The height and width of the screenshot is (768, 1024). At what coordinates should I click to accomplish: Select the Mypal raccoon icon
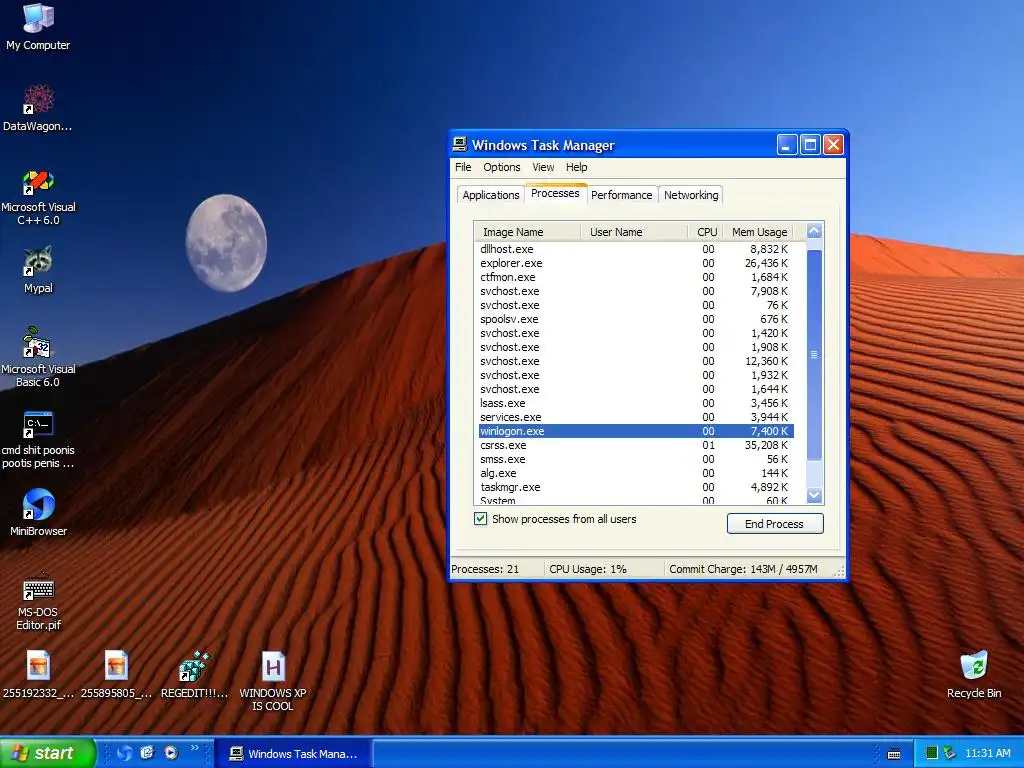(38, 270)
